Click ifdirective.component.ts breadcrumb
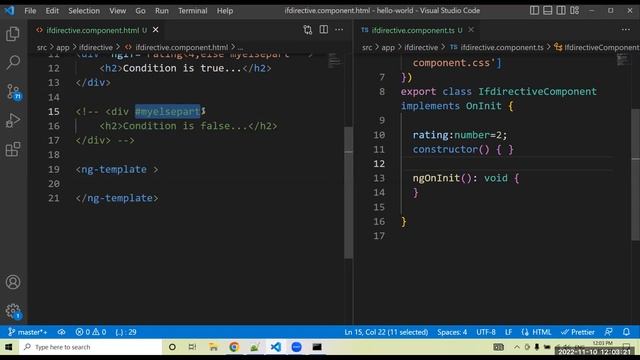The height and width of the screenshot is (360, 640). (x=502, y=47)
